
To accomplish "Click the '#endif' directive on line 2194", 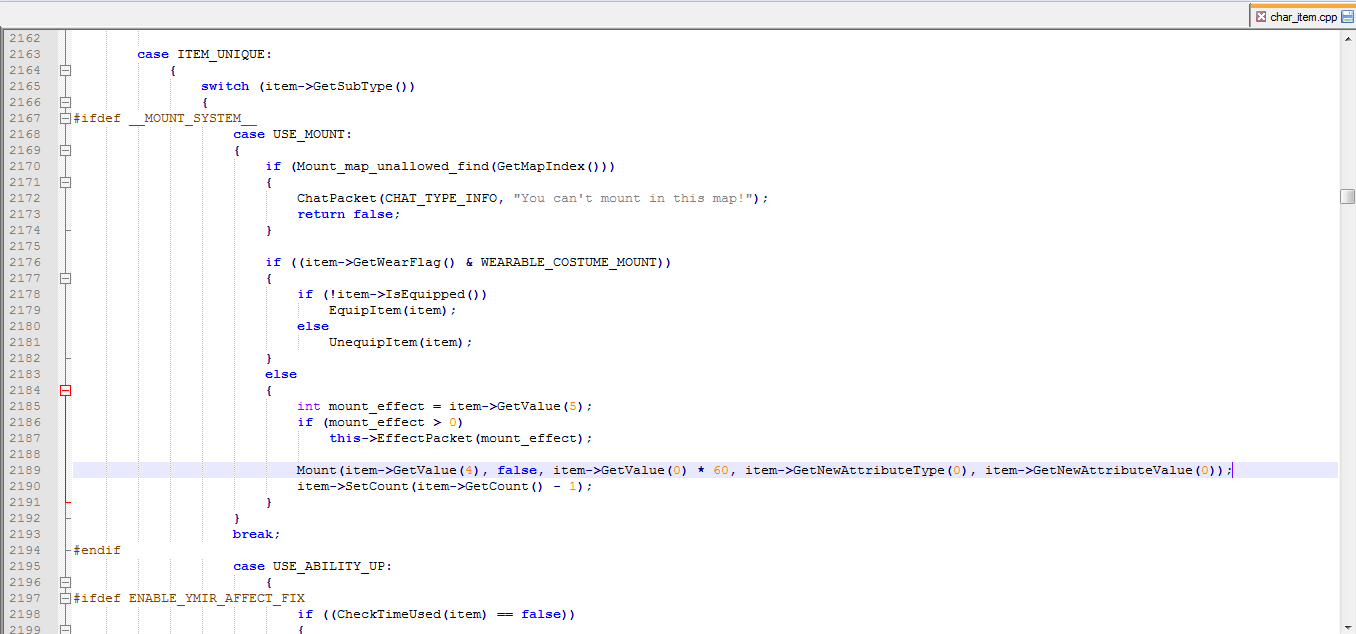I will point(97,550).
